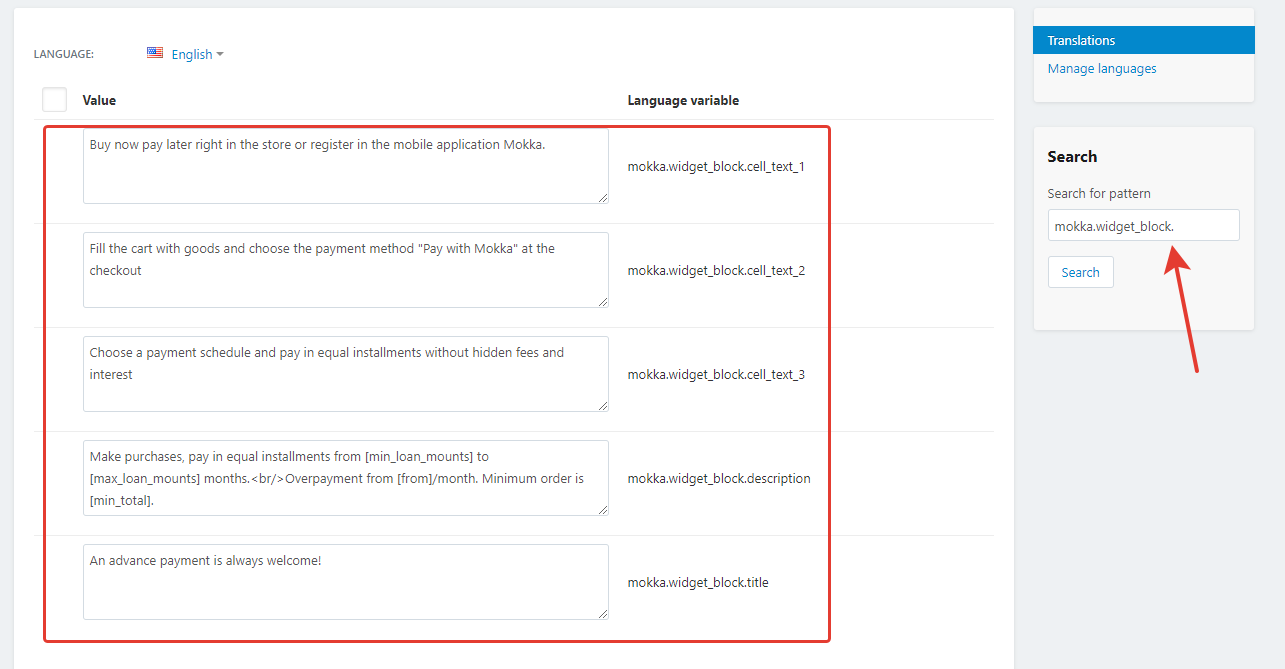This screenshot has height=669, width=1285.
Task: Click resize handle of title textarea
Action: click(x=602, y=614)
